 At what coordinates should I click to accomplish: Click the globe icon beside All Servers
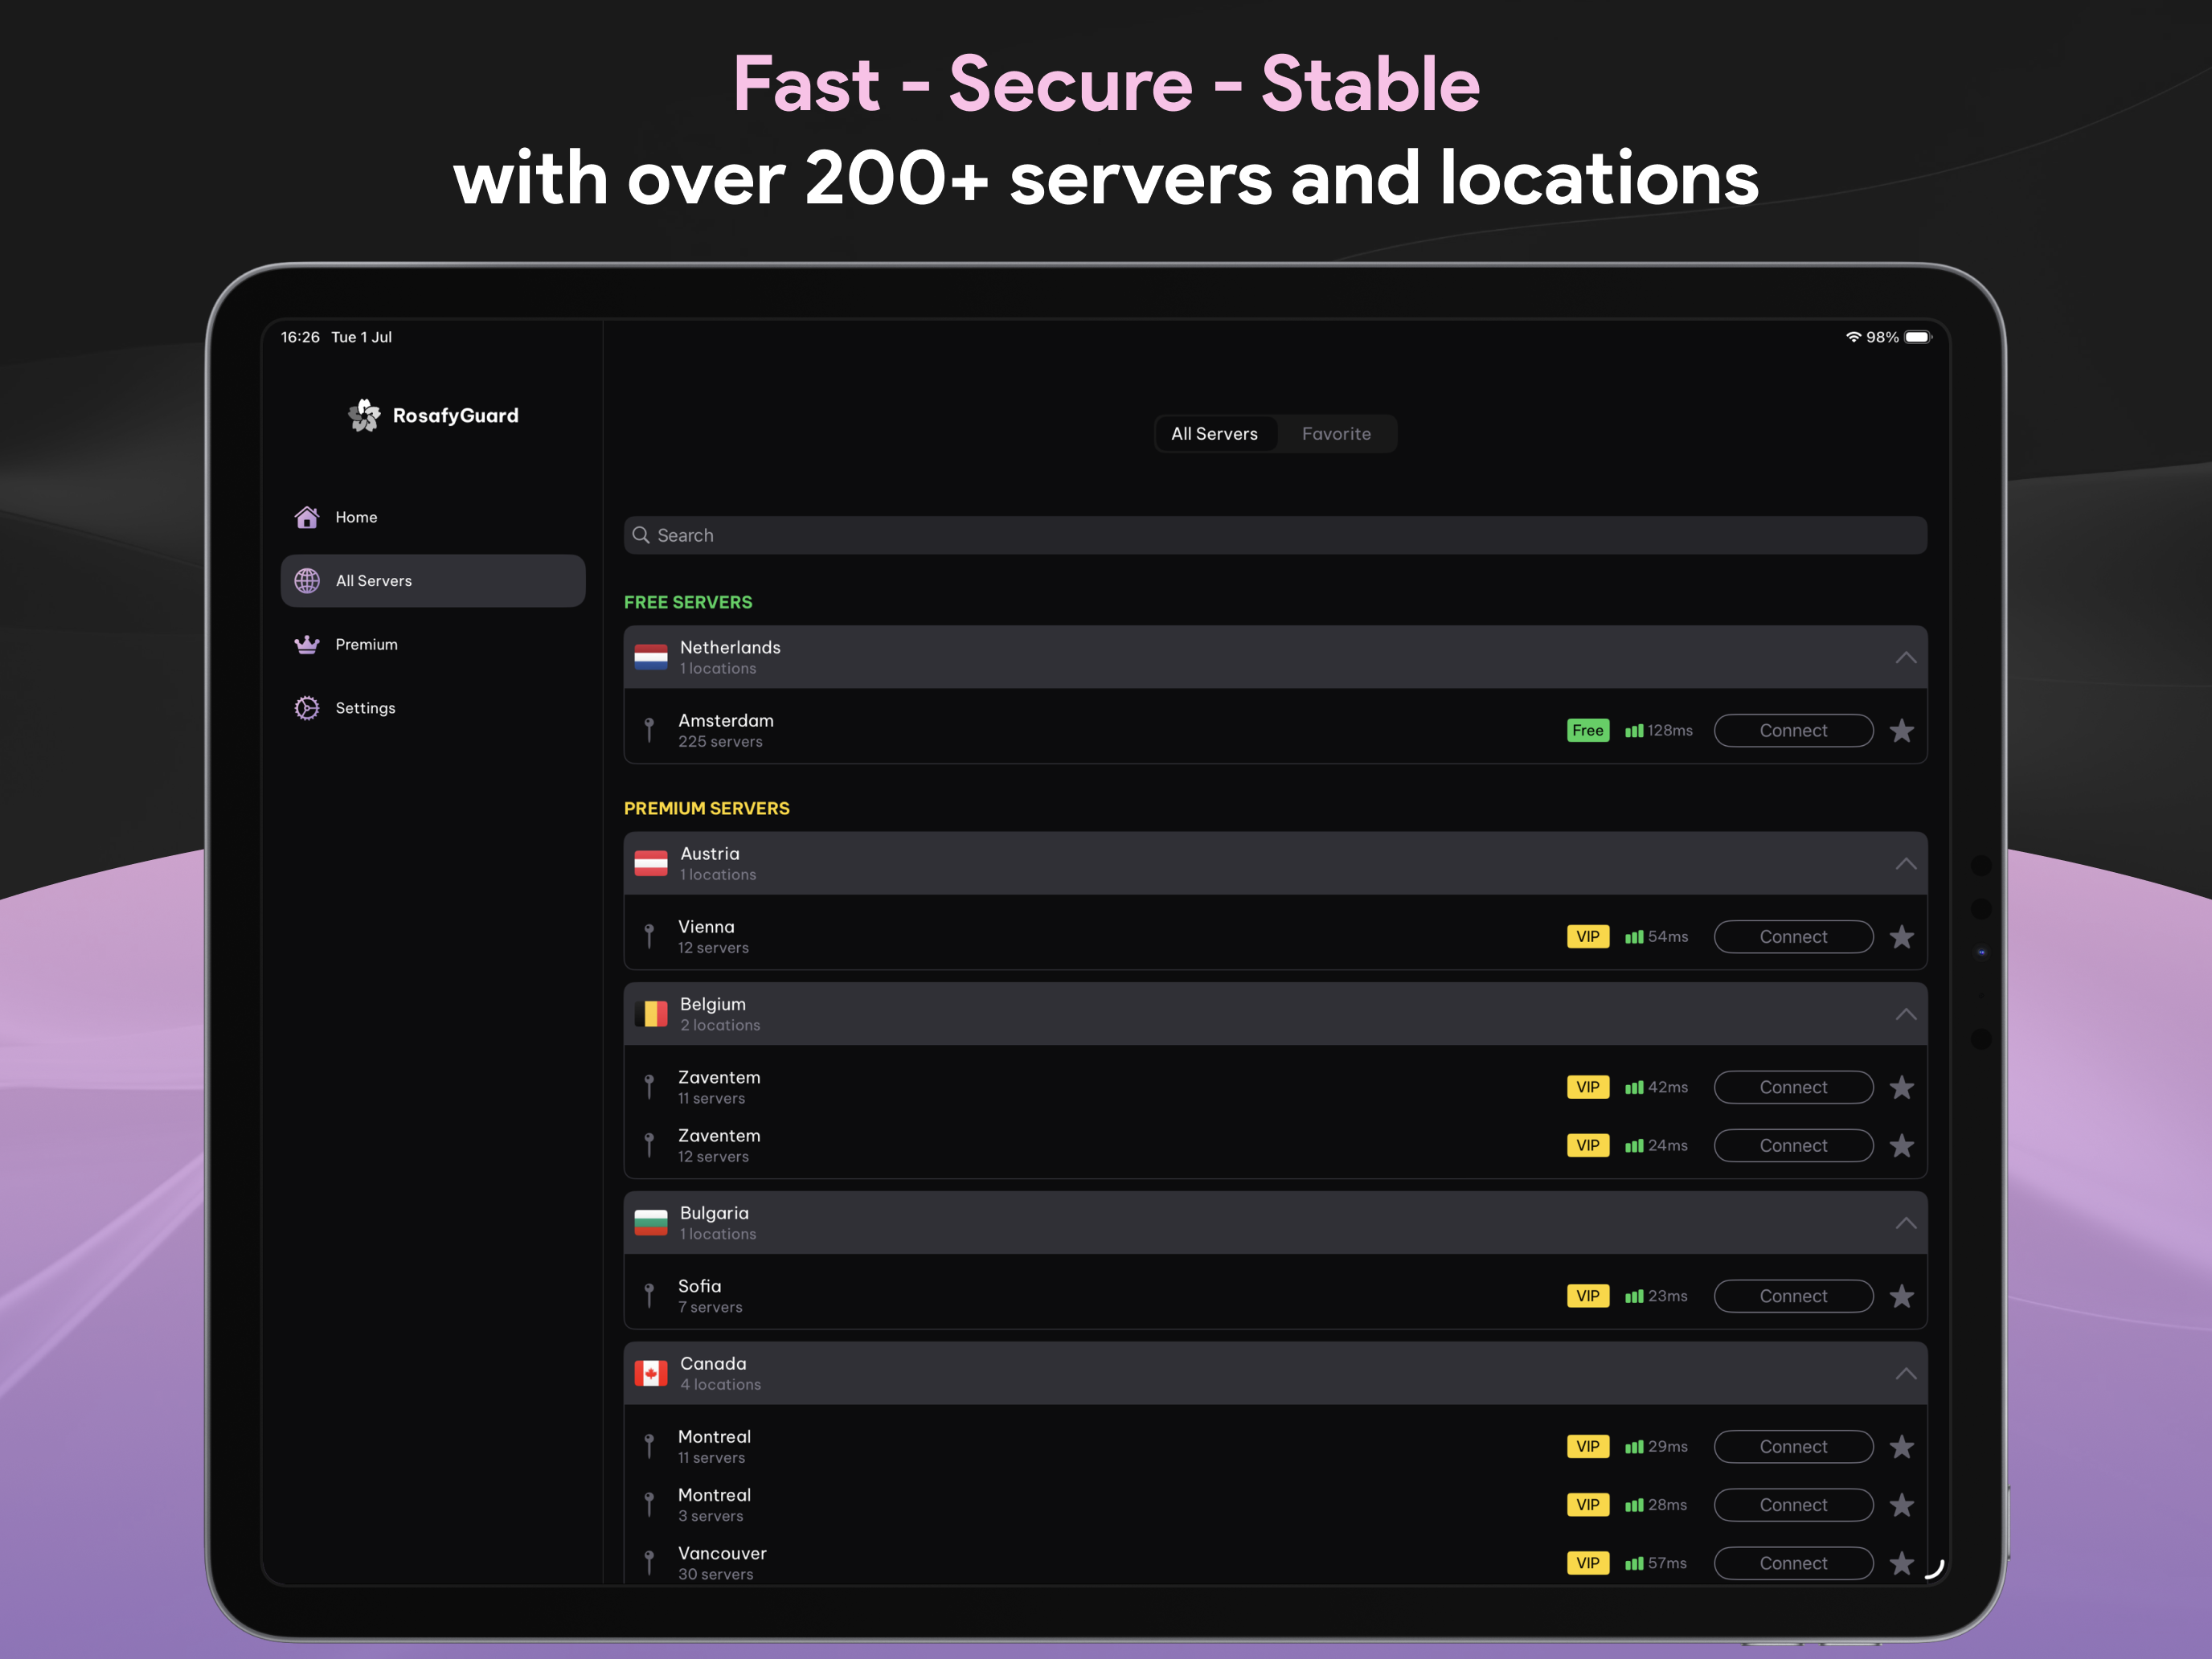pos(307,581)
